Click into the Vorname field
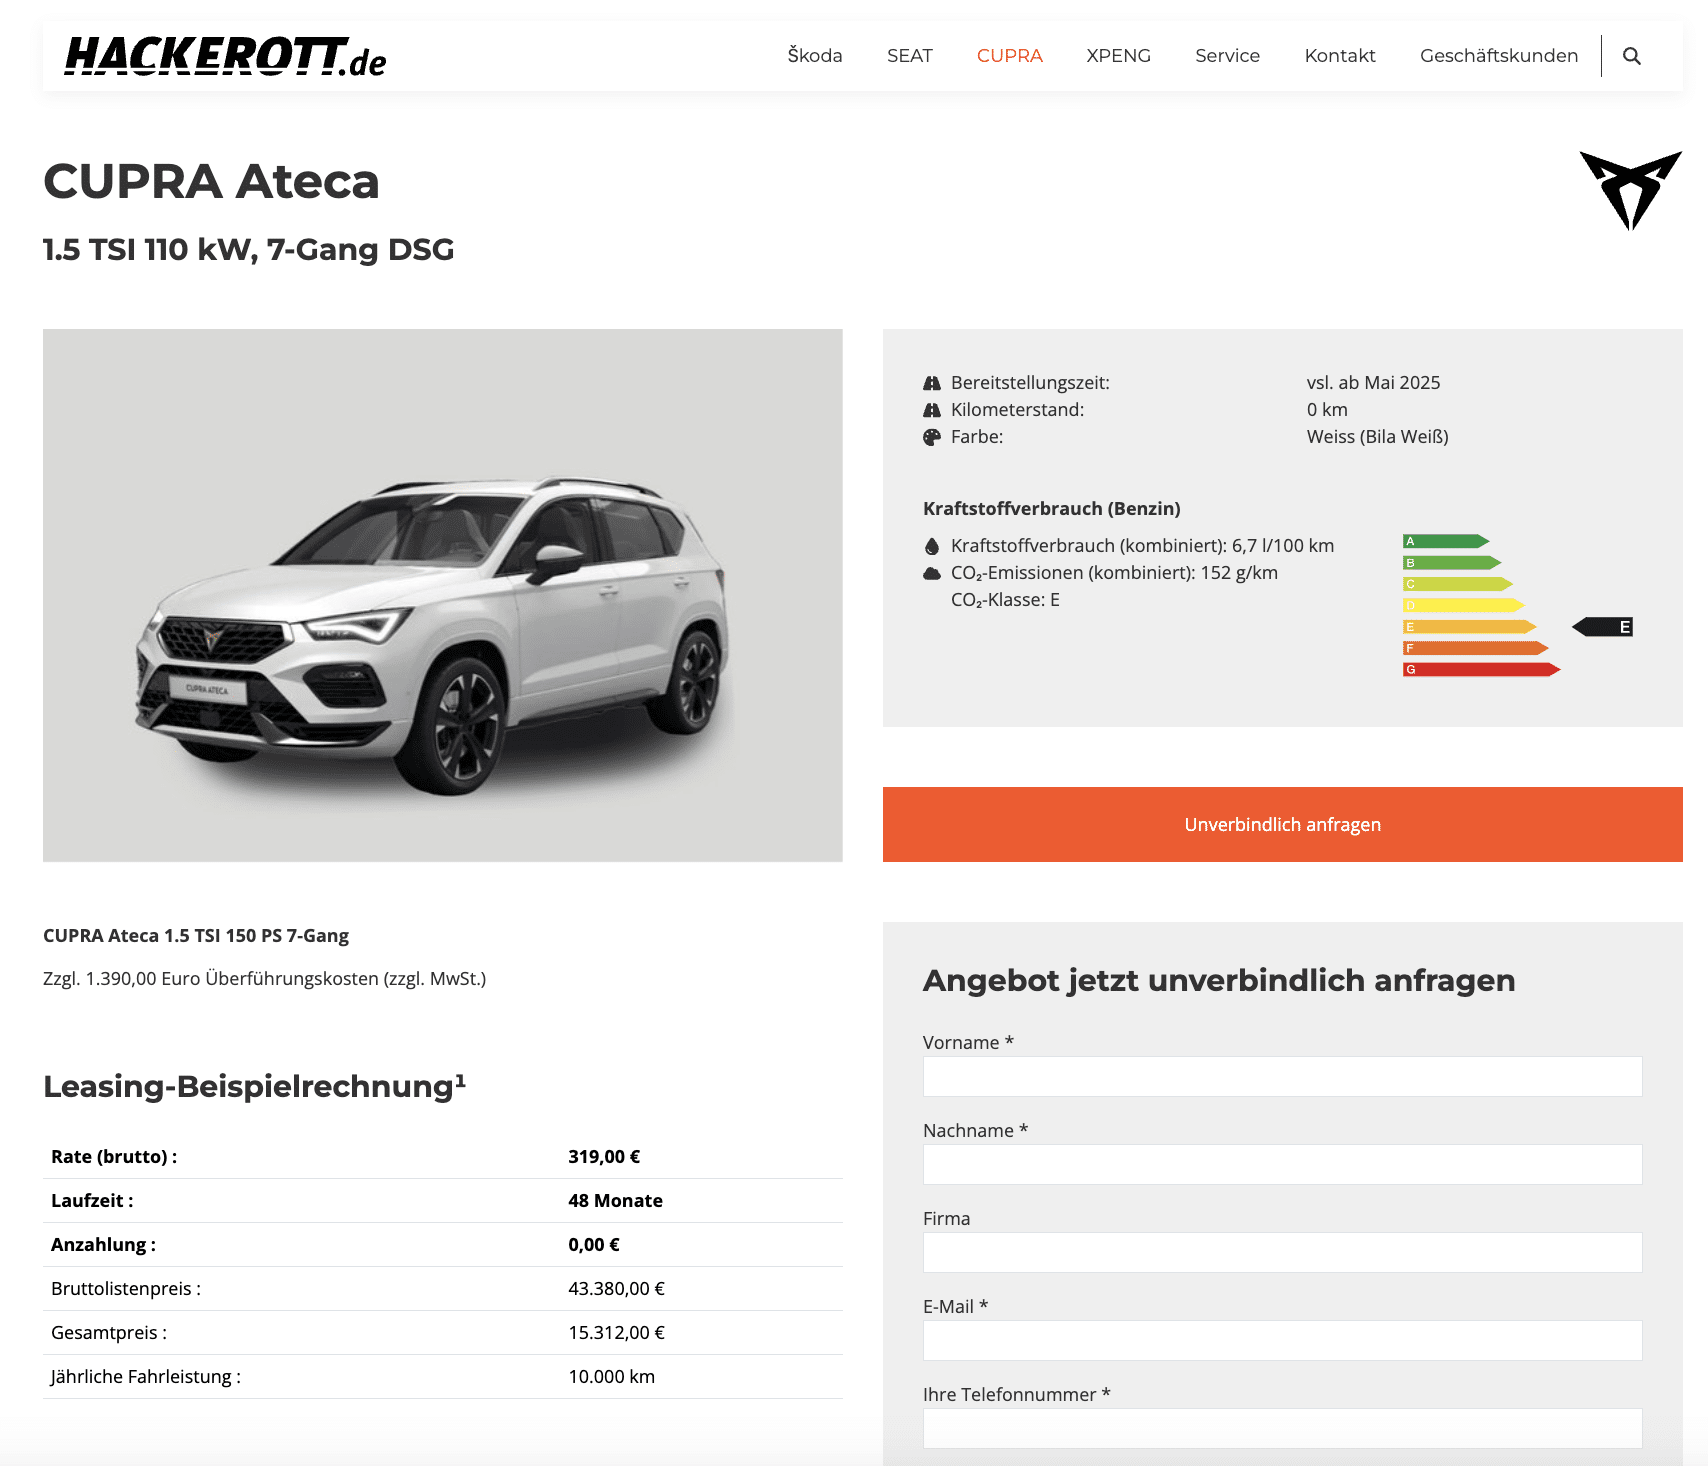The height and width of the screenshot is (1466, 1708). 1282,1076
